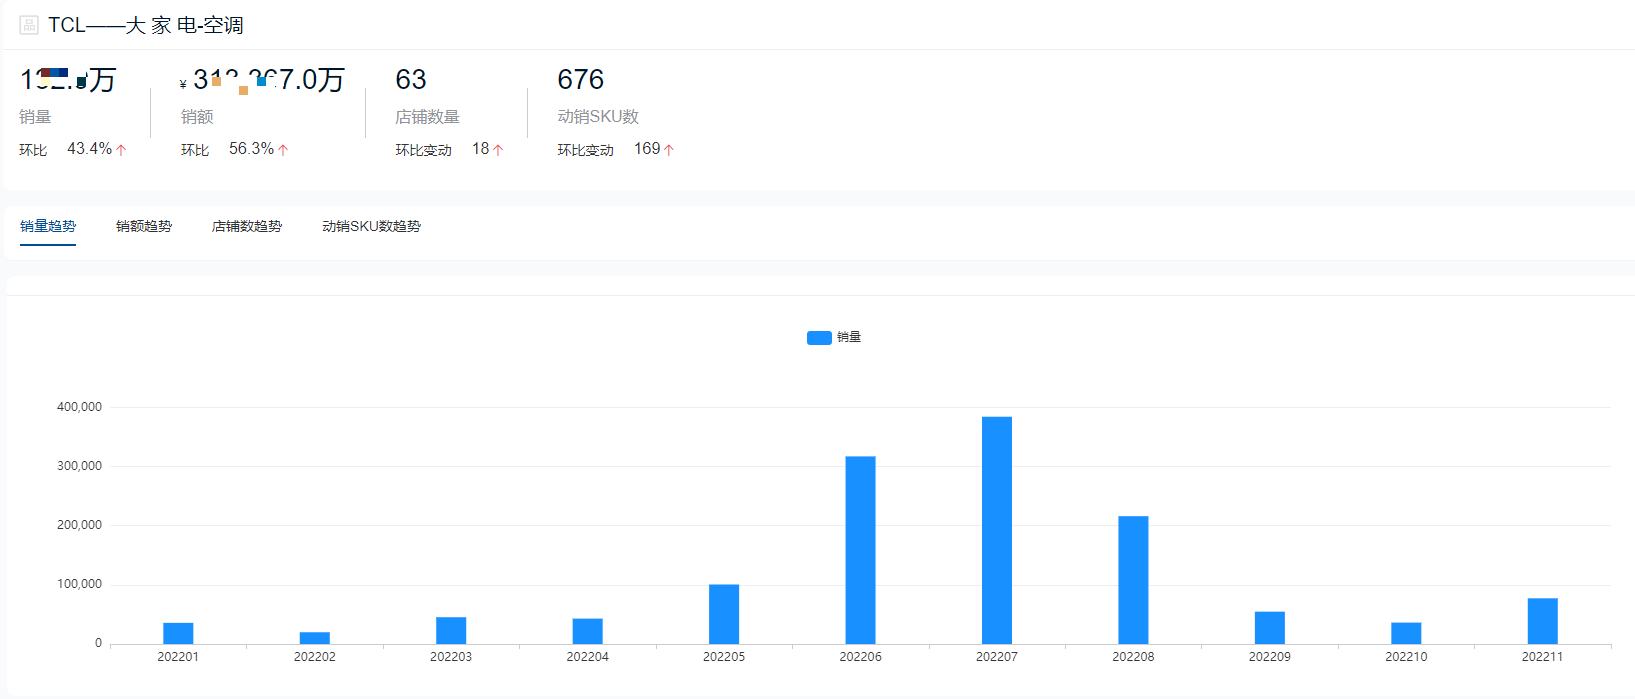Viewport: 1635px width, 699px height.
Task: Click the tallest bar for 202207
Action: tap(997, 530)
